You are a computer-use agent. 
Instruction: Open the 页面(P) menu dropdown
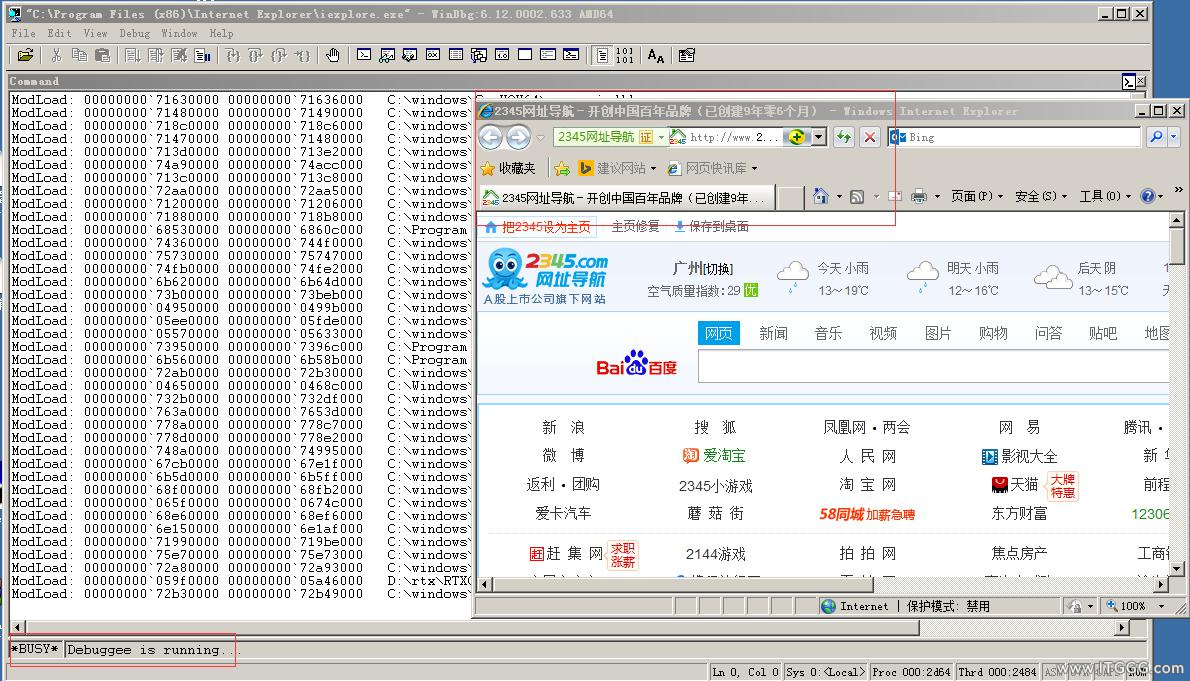click(977, 196)
